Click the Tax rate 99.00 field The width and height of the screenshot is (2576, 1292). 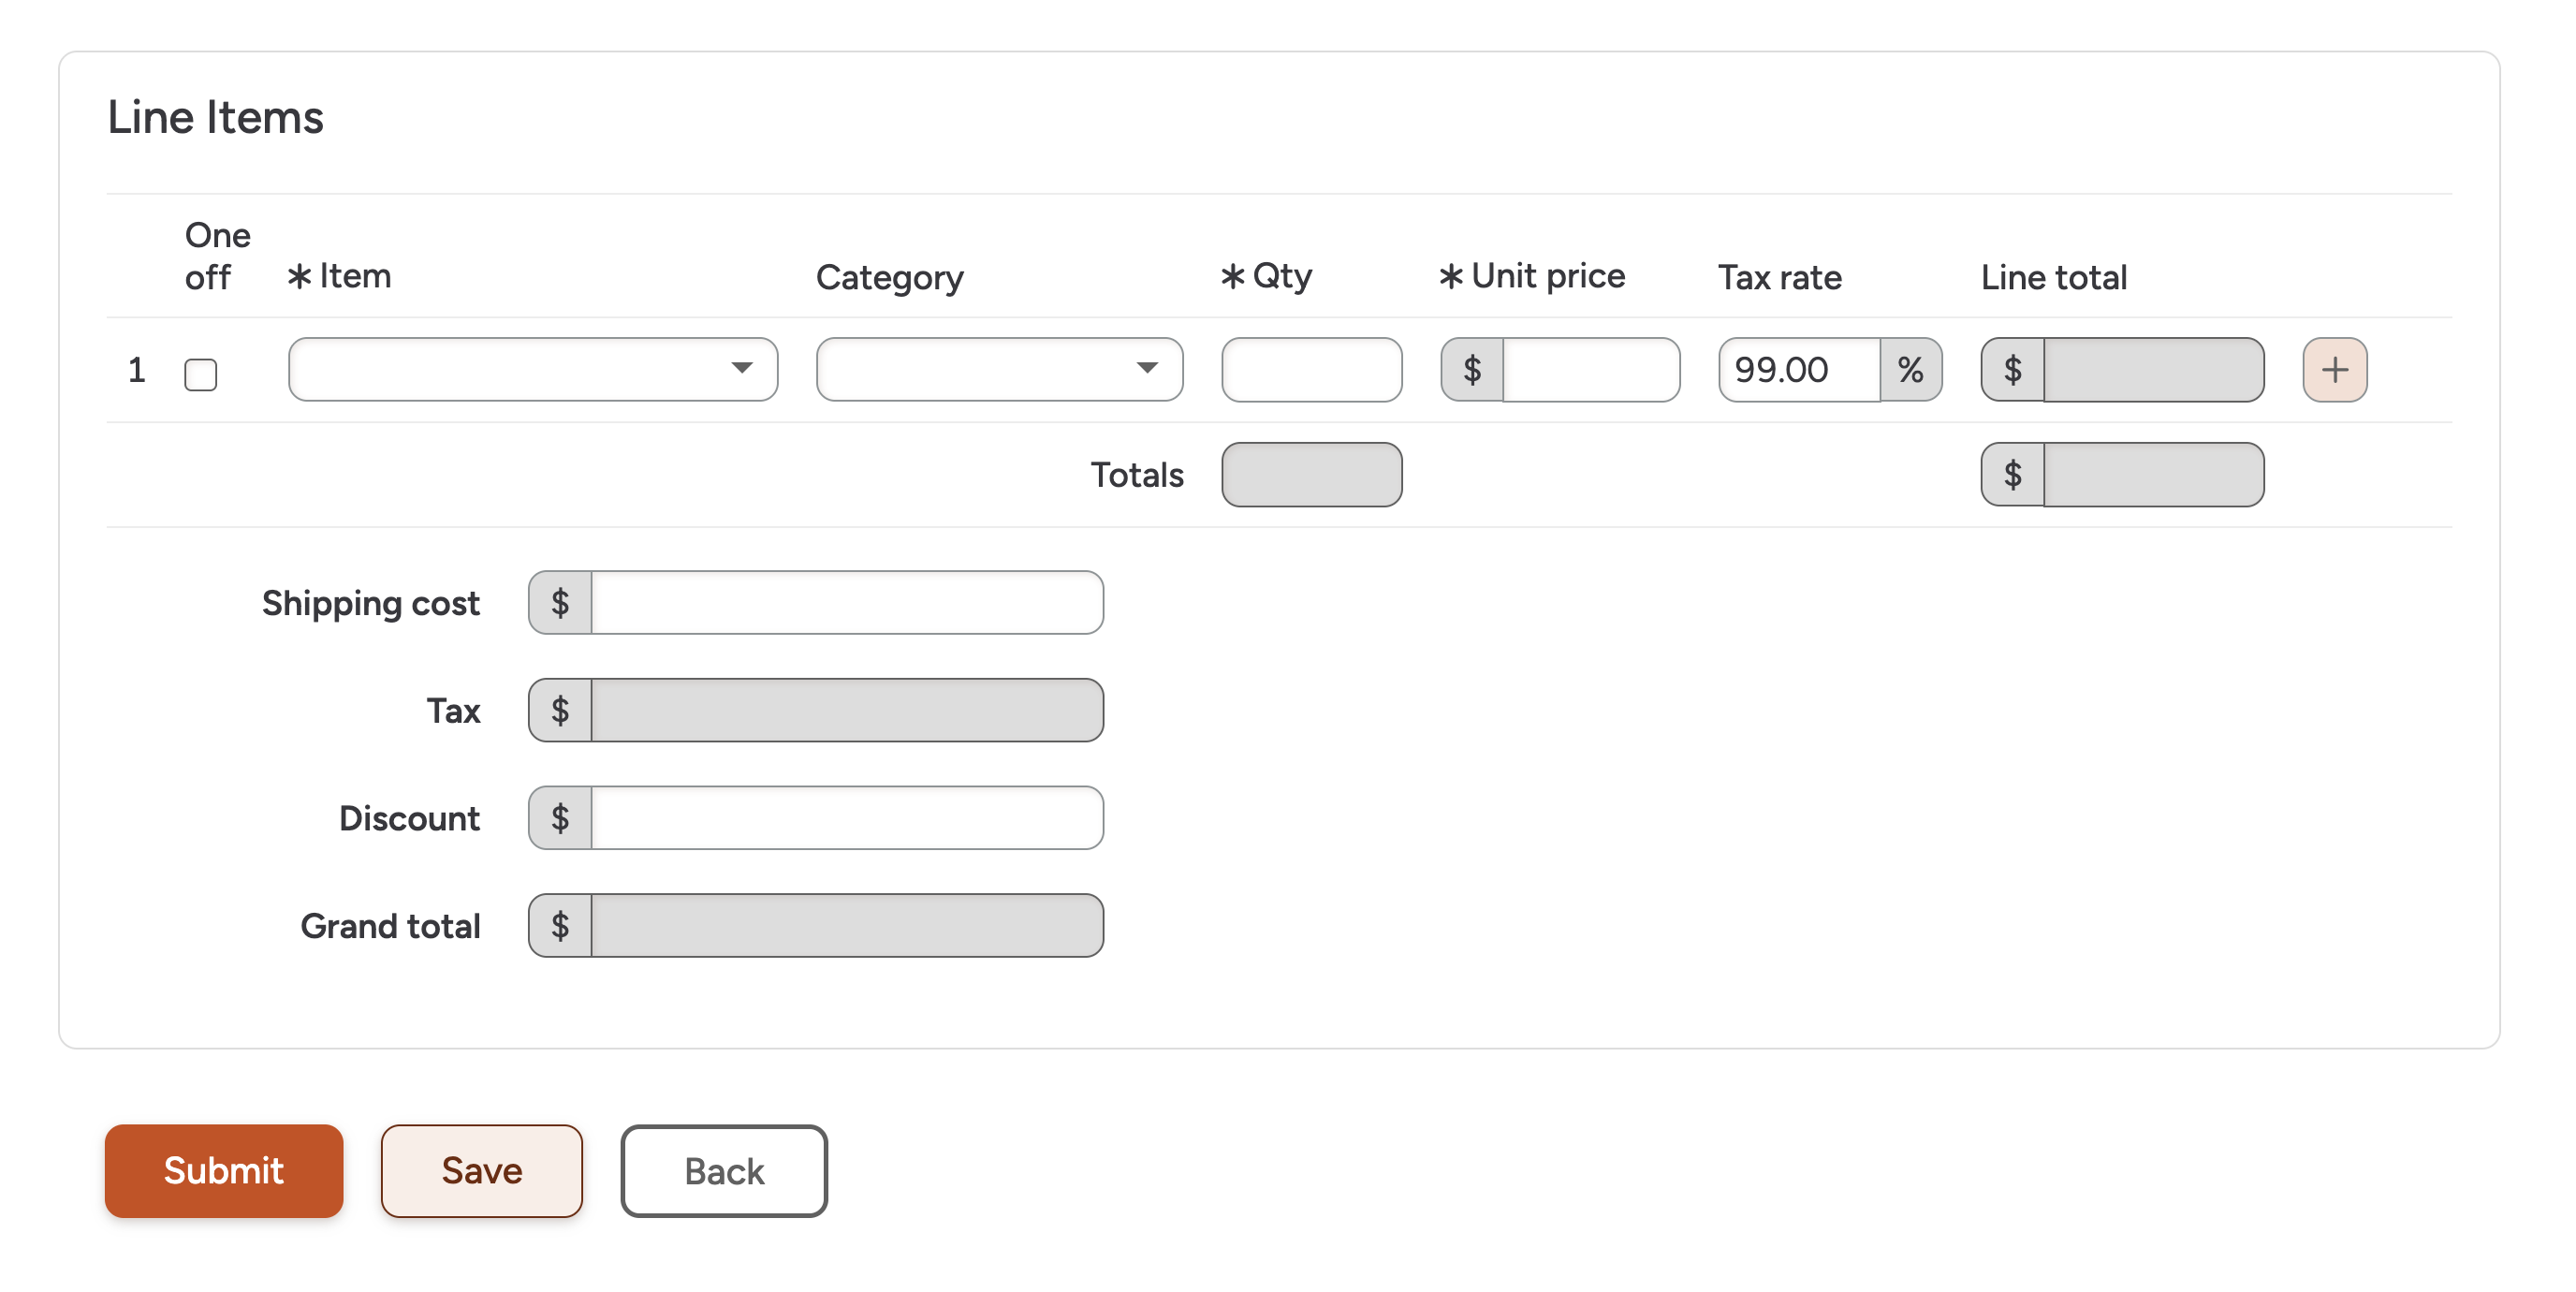pos(1798,369)
